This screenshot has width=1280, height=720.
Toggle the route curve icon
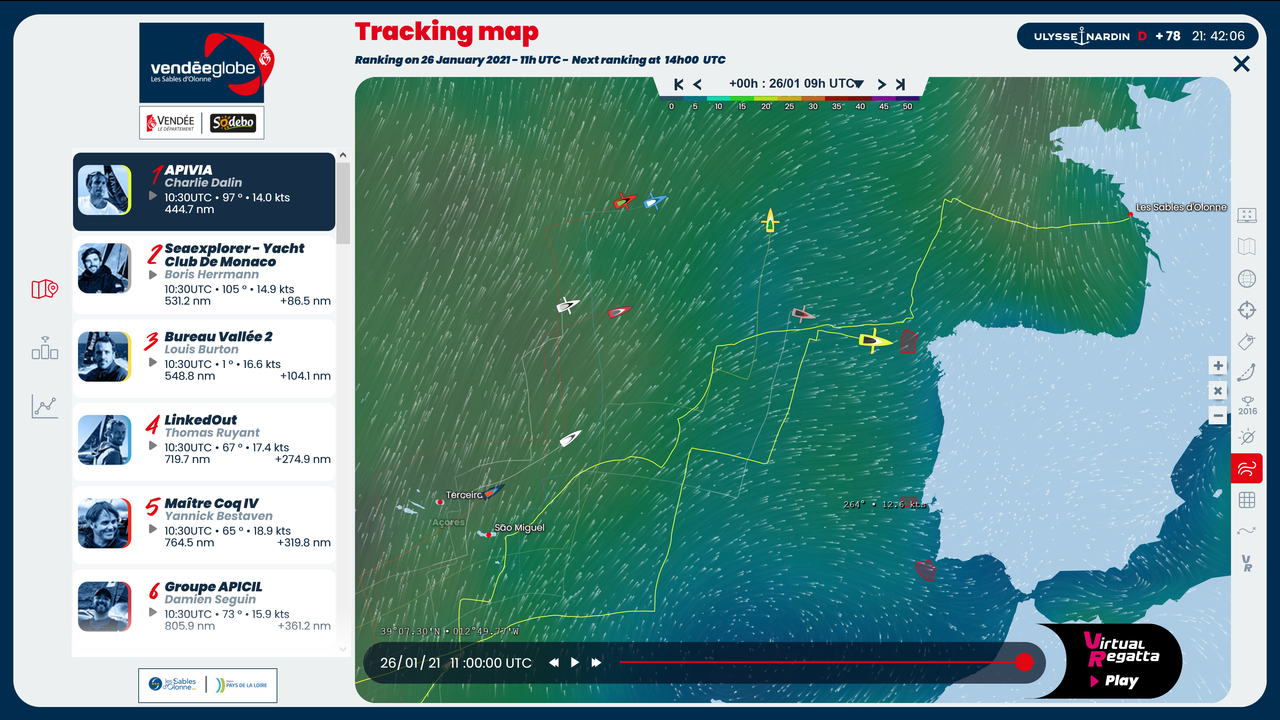click(x=1247, y=373)
